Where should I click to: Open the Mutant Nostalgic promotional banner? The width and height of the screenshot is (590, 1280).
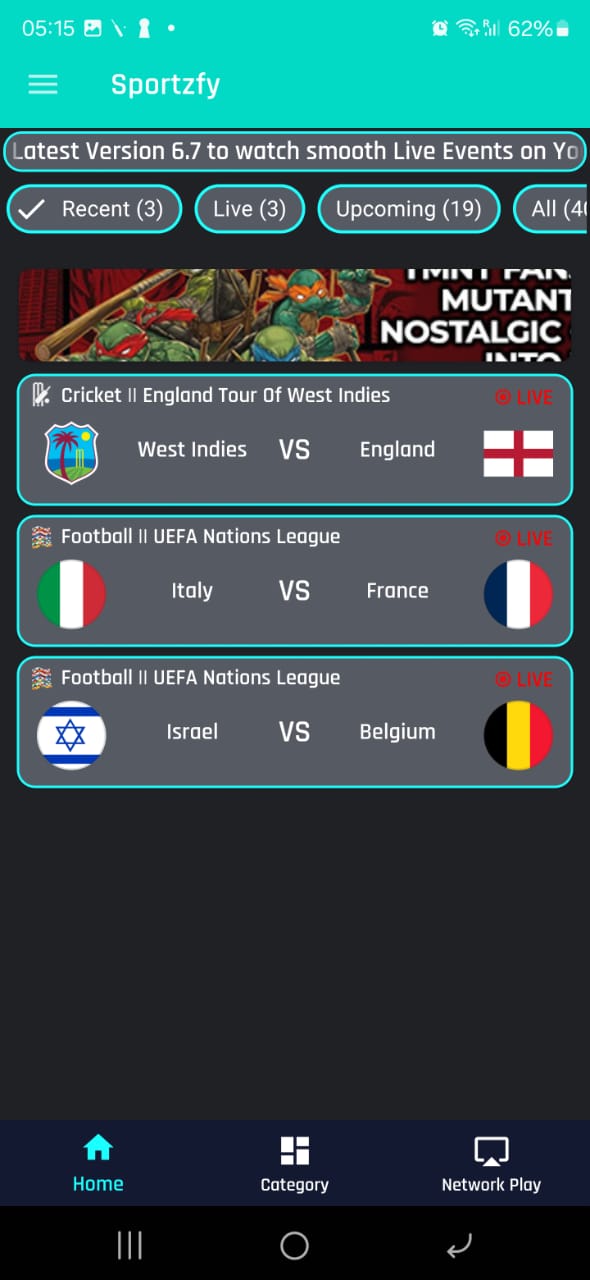[295, 313]
